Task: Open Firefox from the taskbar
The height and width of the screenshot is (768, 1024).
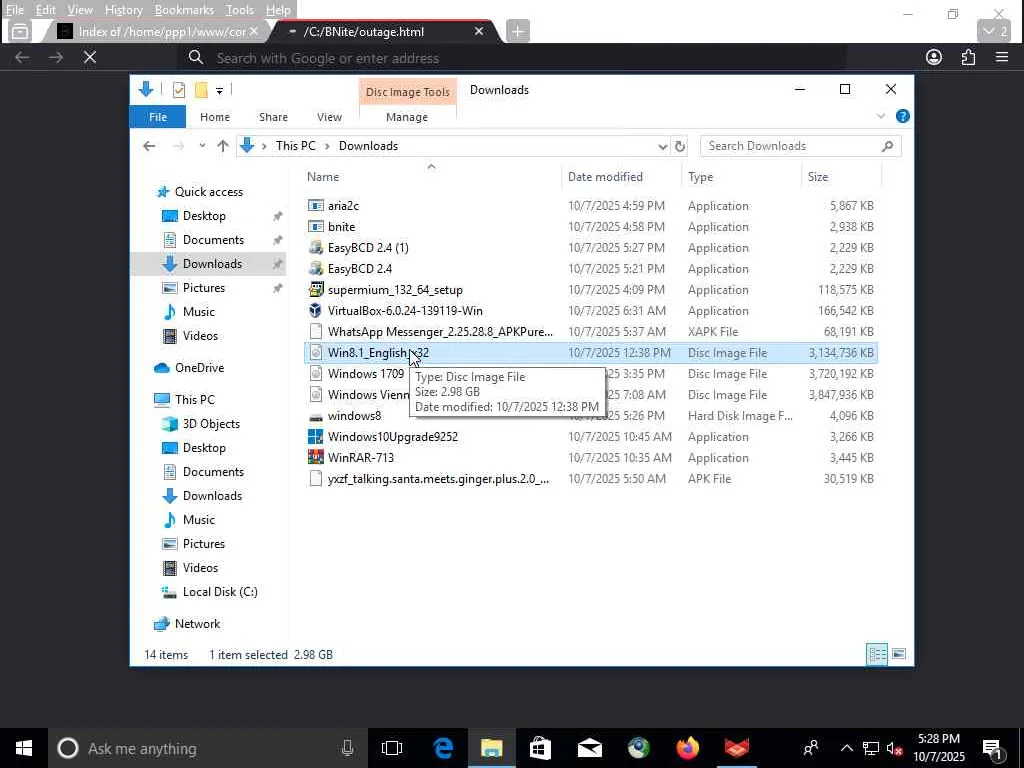Action: tap(687, 748)
